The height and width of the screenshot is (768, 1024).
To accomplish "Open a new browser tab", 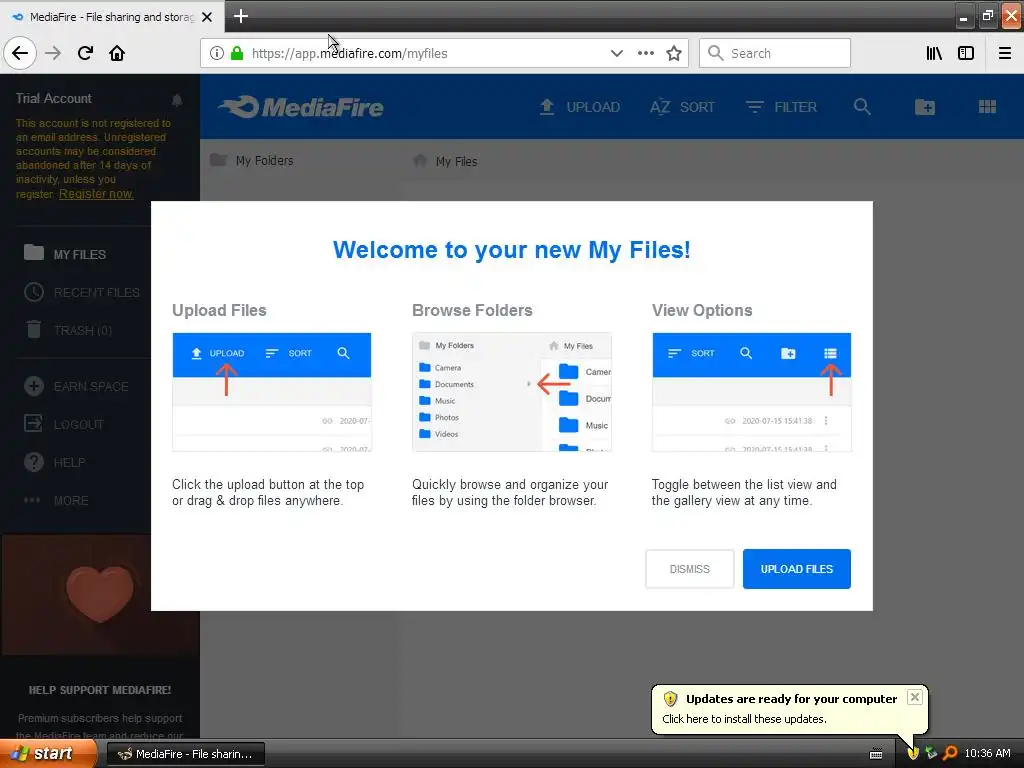I will pos(241,16).
